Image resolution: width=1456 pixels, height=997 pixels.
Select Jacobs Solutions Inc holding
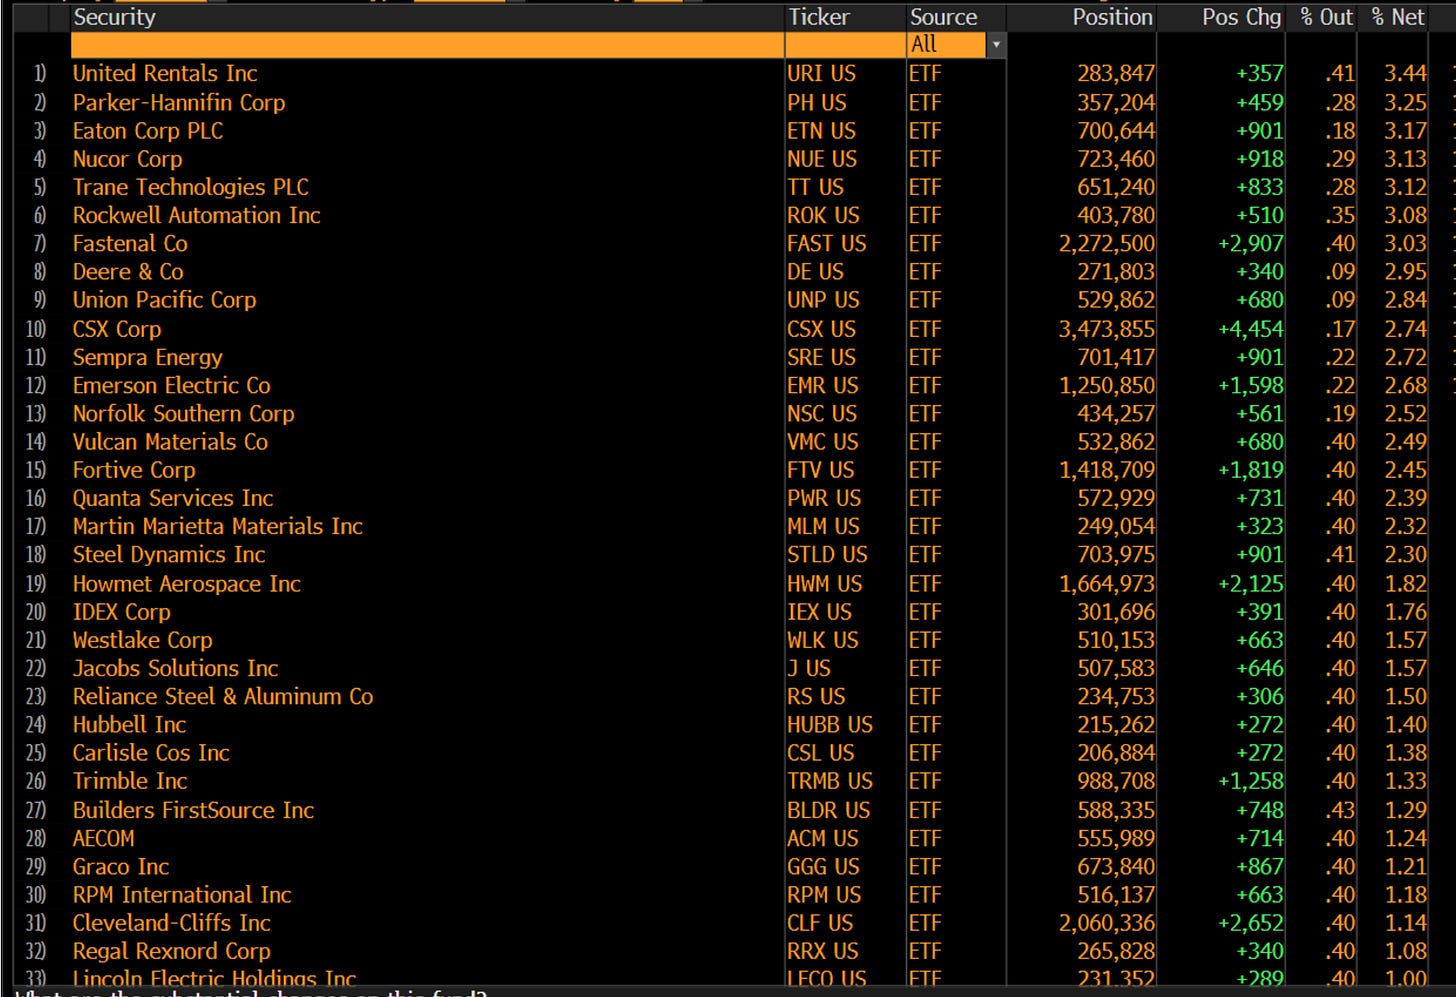(176, 668)
